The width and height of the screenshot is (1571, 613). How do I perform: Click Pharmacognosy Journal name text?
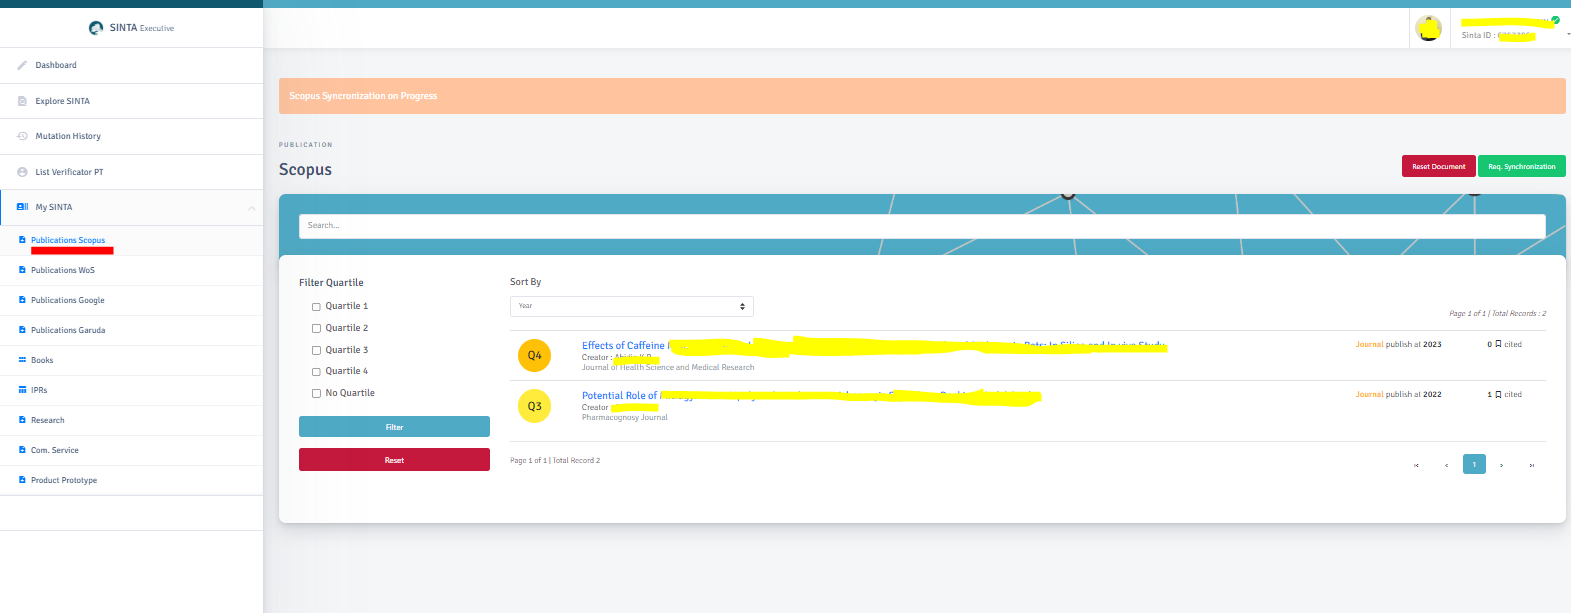(625, 418)
